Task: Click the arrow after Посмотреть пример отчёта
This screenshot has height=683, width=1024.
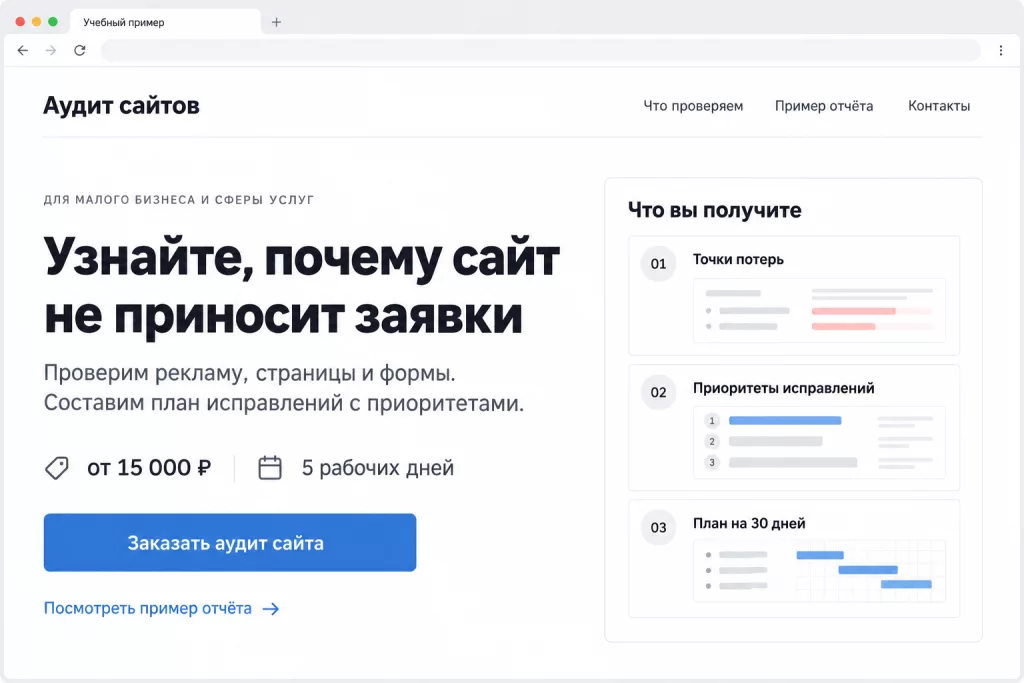Action: (270, 609)
